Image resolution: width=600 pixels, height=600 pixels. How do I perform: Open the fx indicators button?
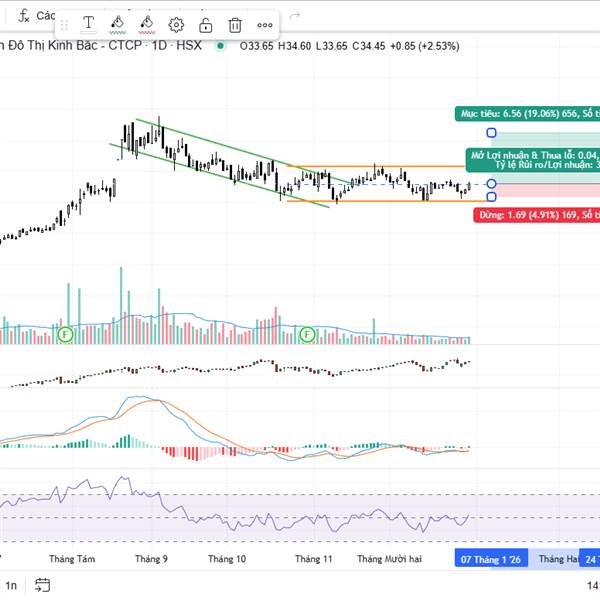point(24,15)
